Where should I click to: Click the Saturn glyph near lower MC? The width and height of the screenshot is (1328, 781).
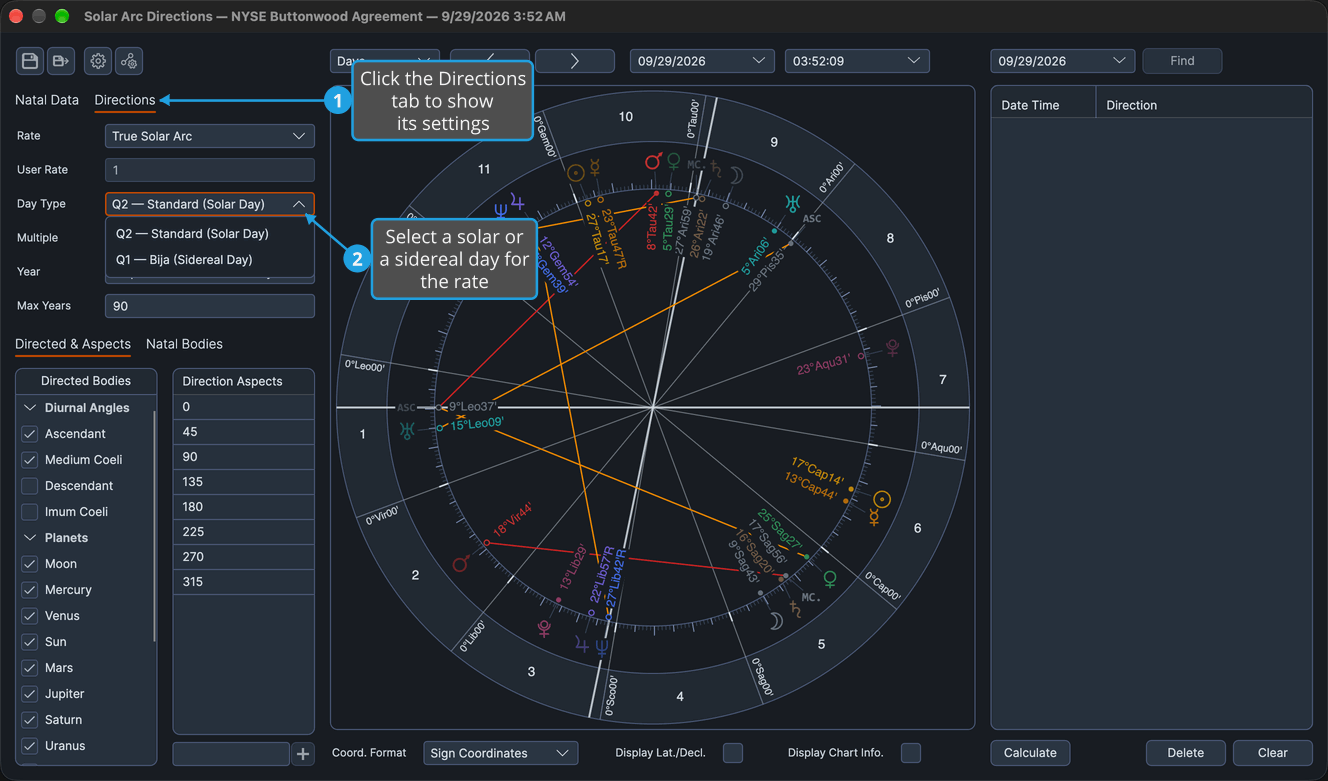796,608
